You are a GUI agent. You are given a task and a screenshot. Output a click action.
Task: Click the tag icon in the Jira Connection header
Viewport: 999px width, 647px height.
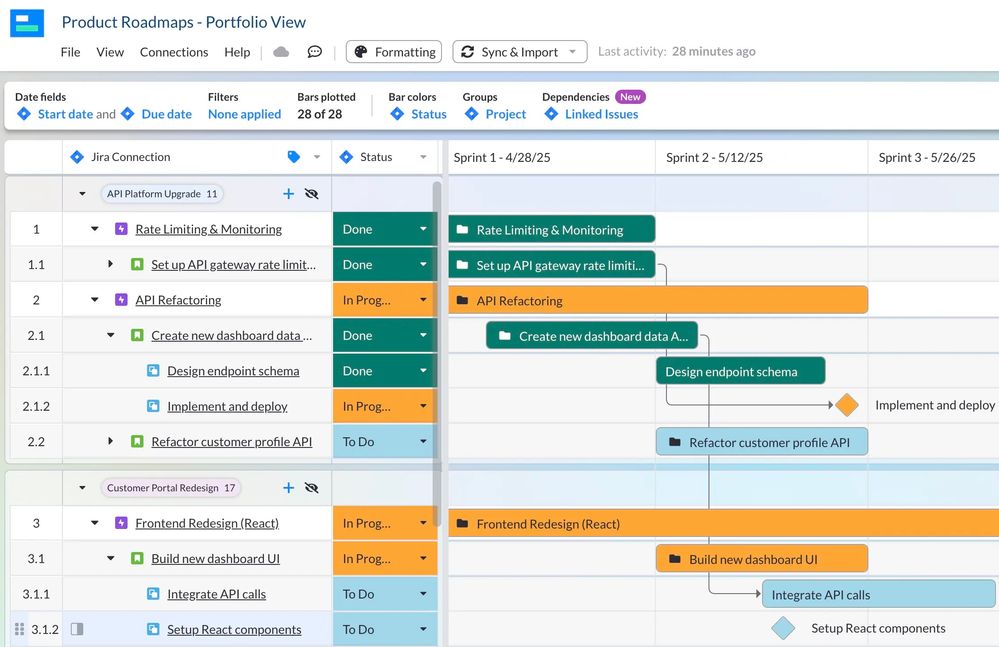pos(292,157)
